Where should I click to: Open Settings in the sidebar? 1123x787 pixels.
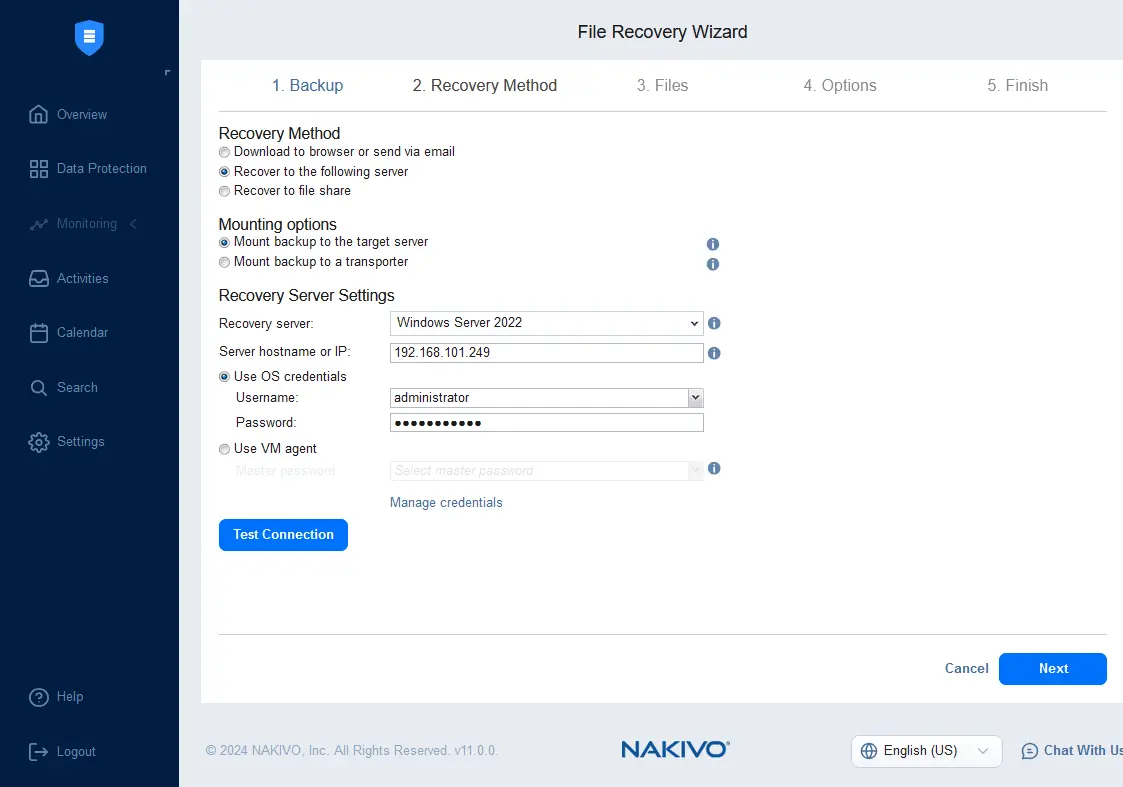pyautogui.click(x=80, y=442)
